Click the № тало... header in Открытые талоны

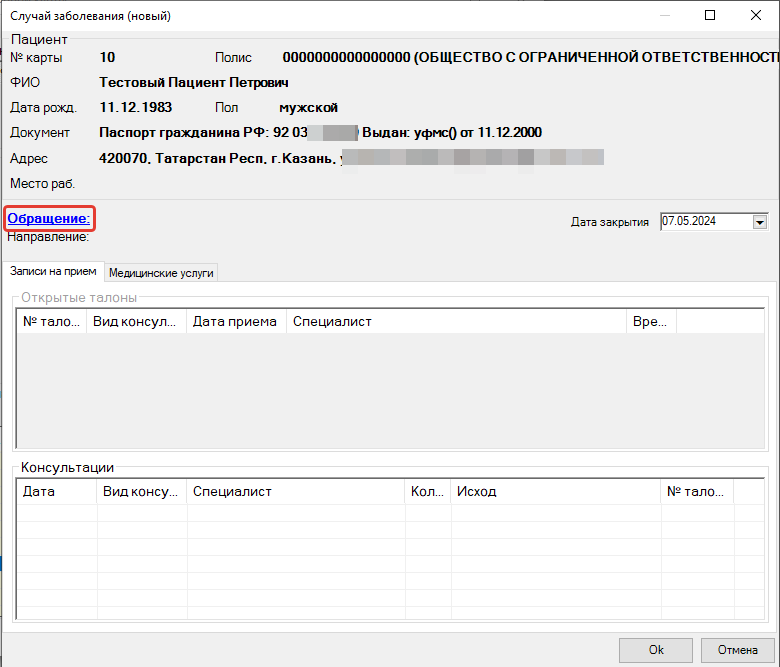[52, 321]
